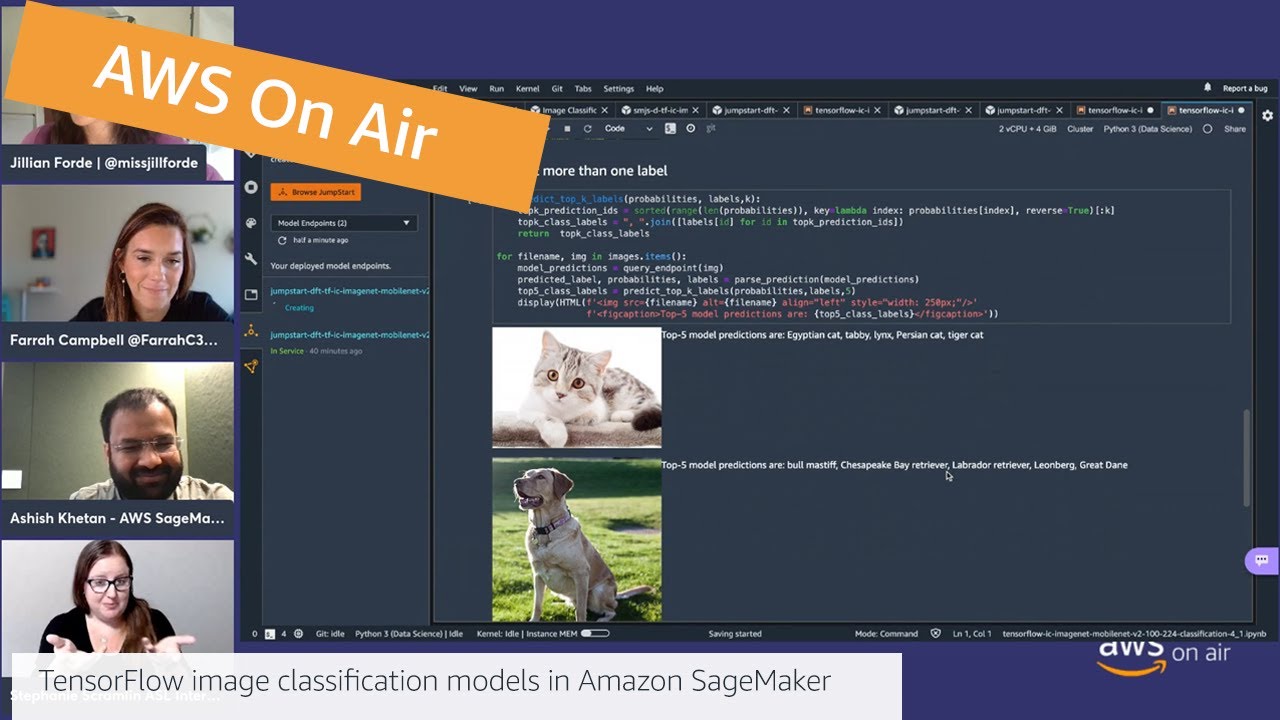Click the shield icon in status bar

[936, 633]
